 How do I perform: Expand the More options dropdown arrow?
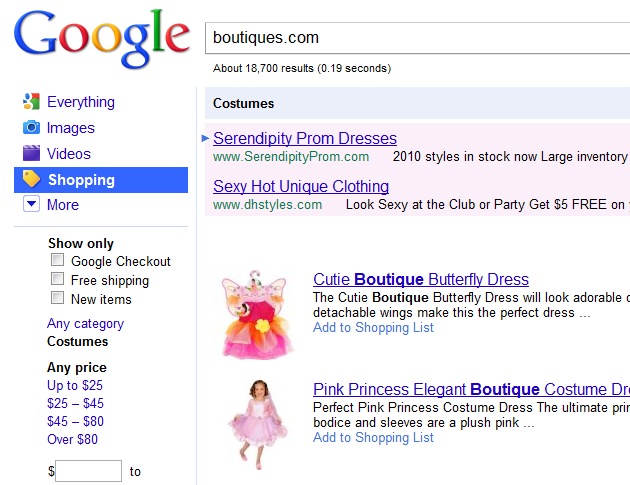pos(31,205)
